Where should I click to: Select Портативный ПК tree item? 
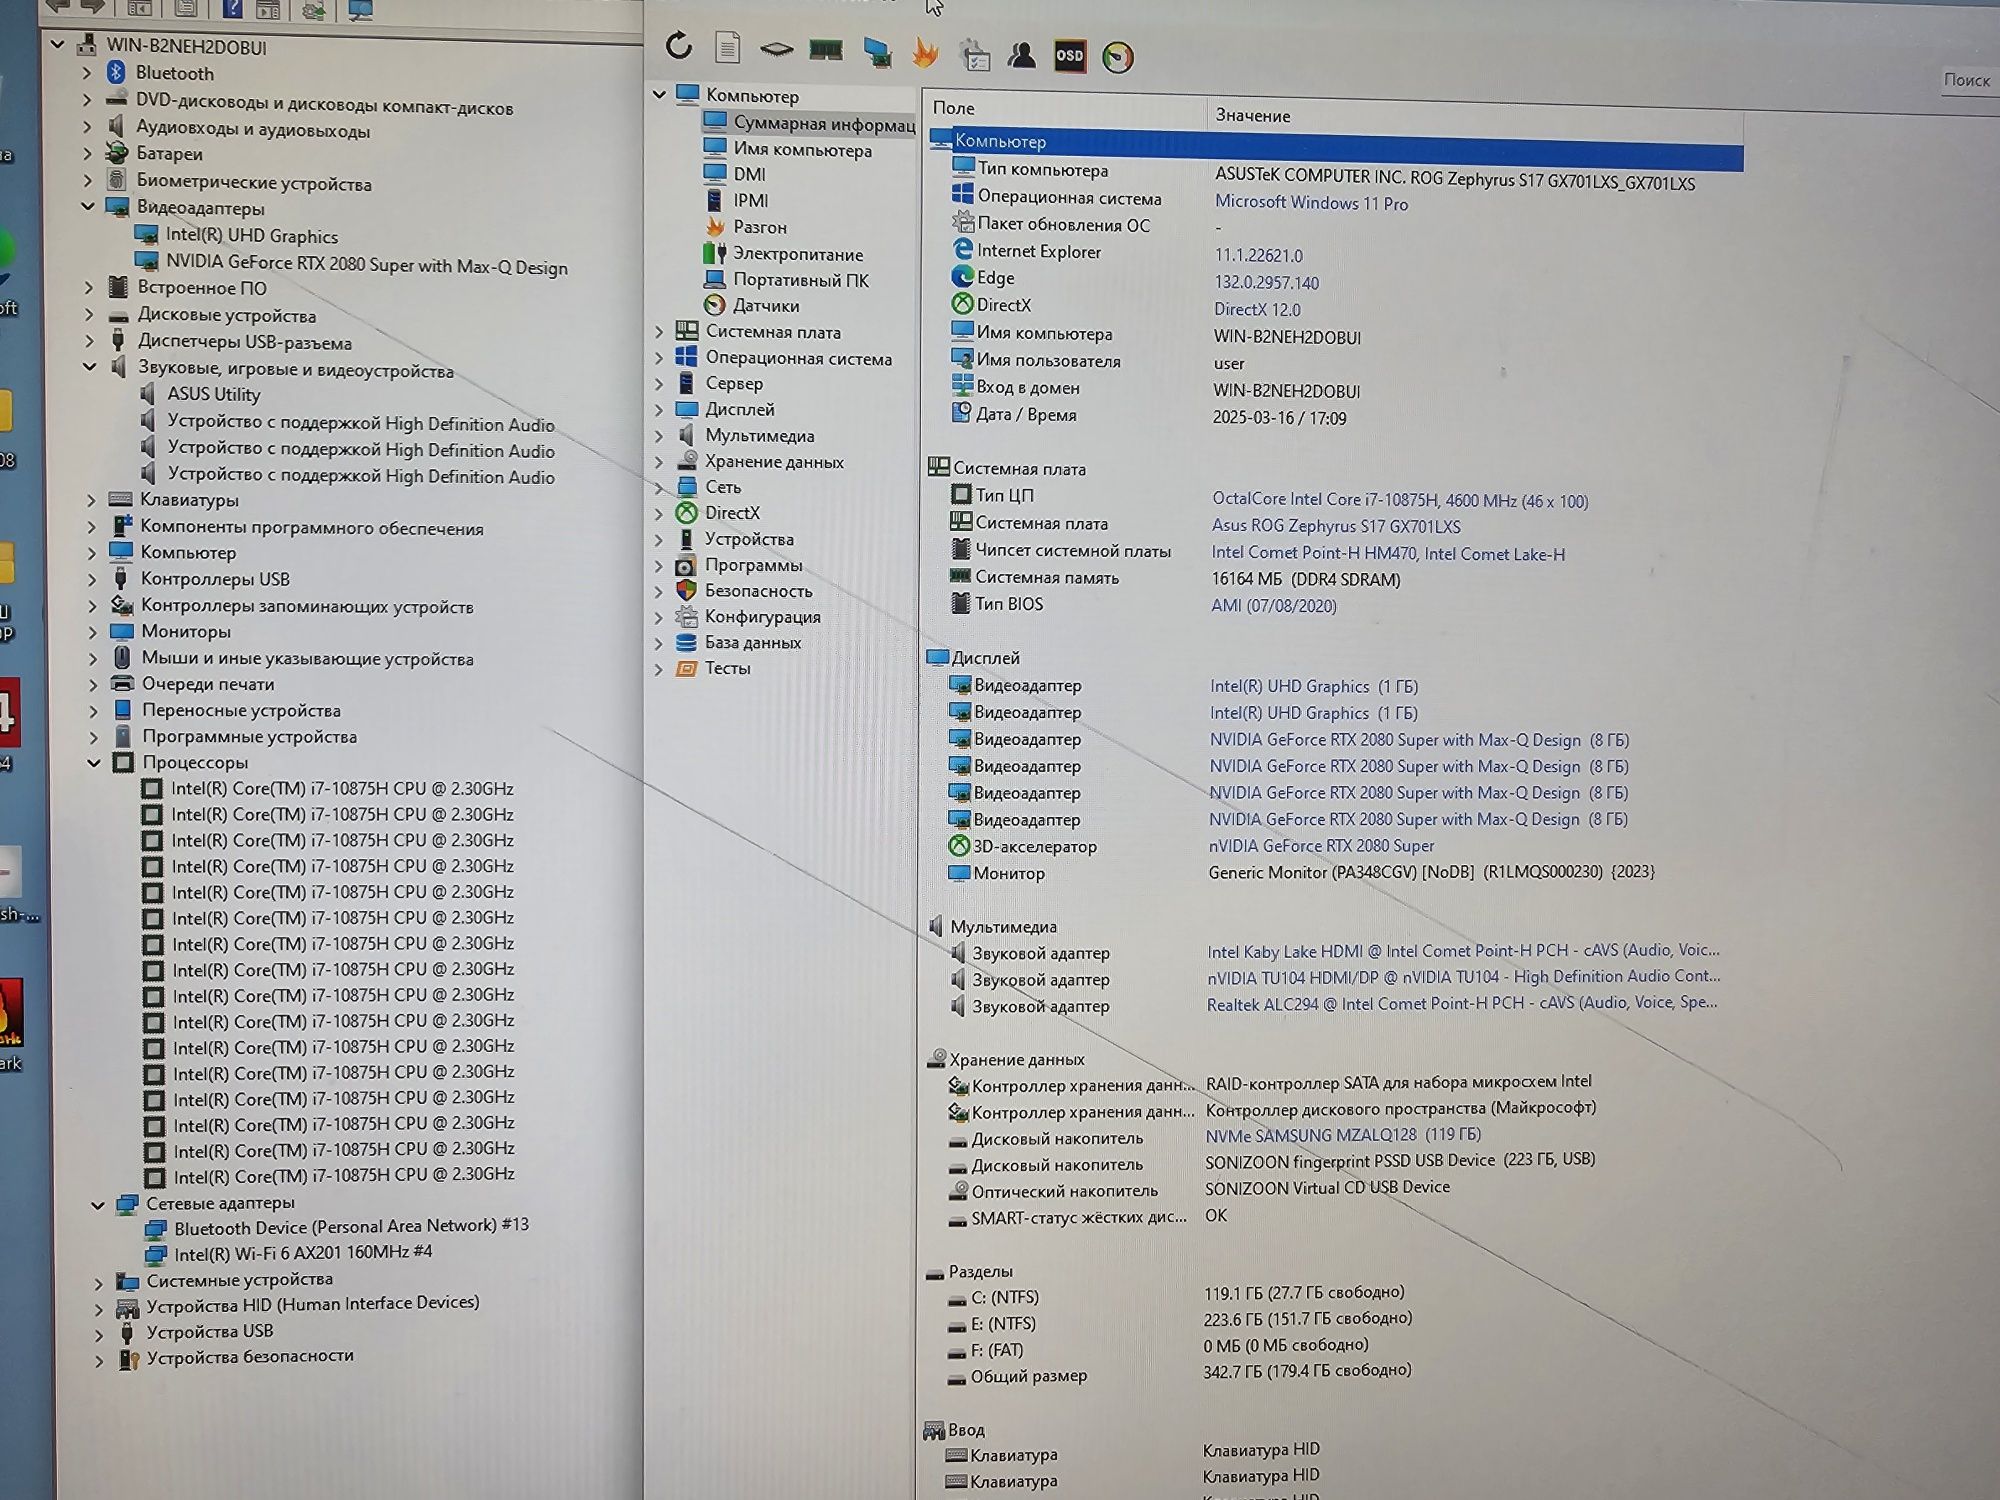click(x=800, y=280)
